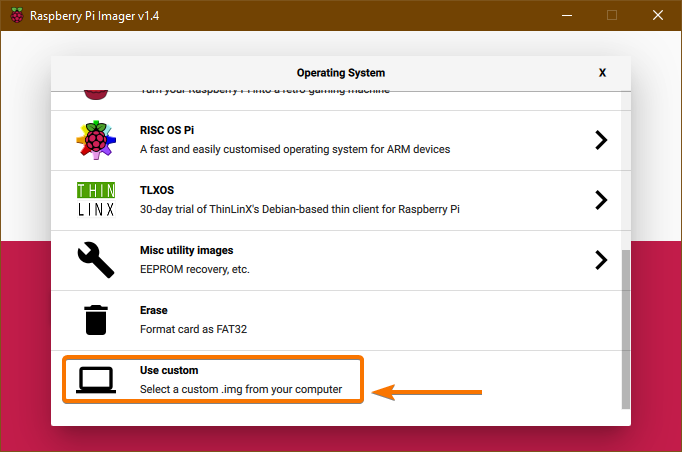The image size is (682, 452).
Task: Click the '30-day trial of ThinLinX's' description
Action: point(300,209)
